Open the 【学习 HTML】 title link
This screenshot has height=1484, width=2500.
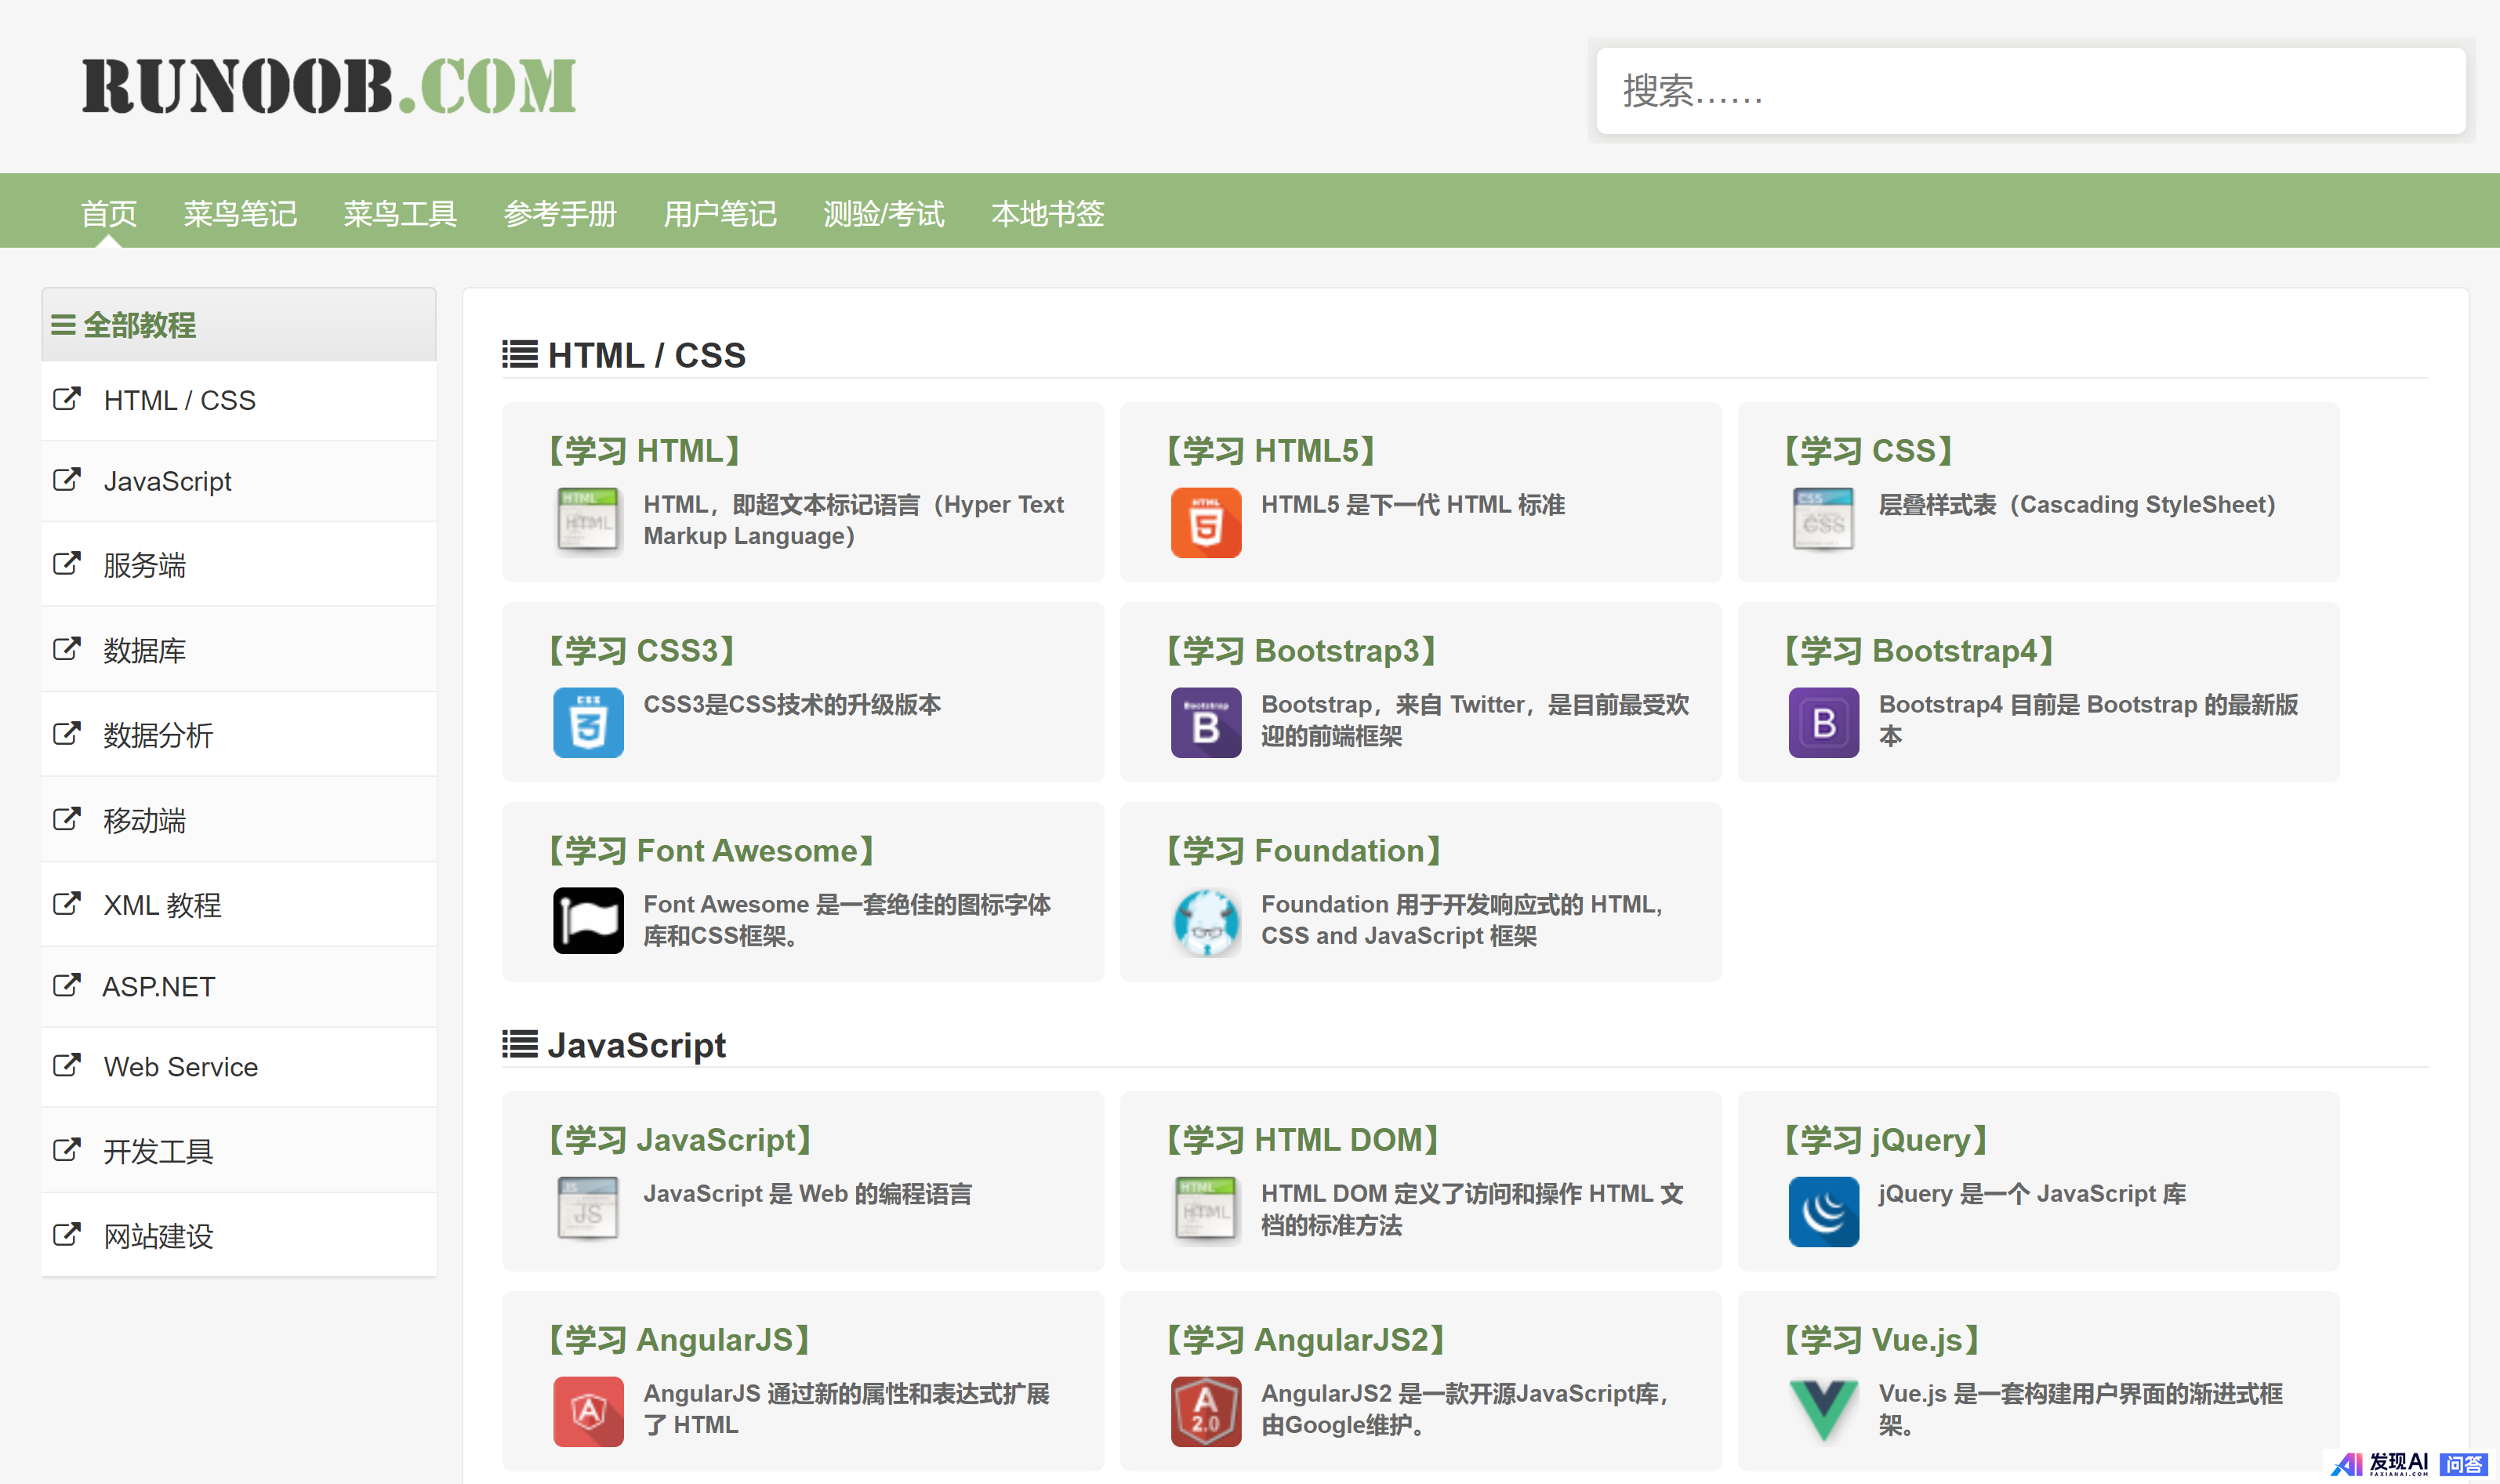coord(644,451)
